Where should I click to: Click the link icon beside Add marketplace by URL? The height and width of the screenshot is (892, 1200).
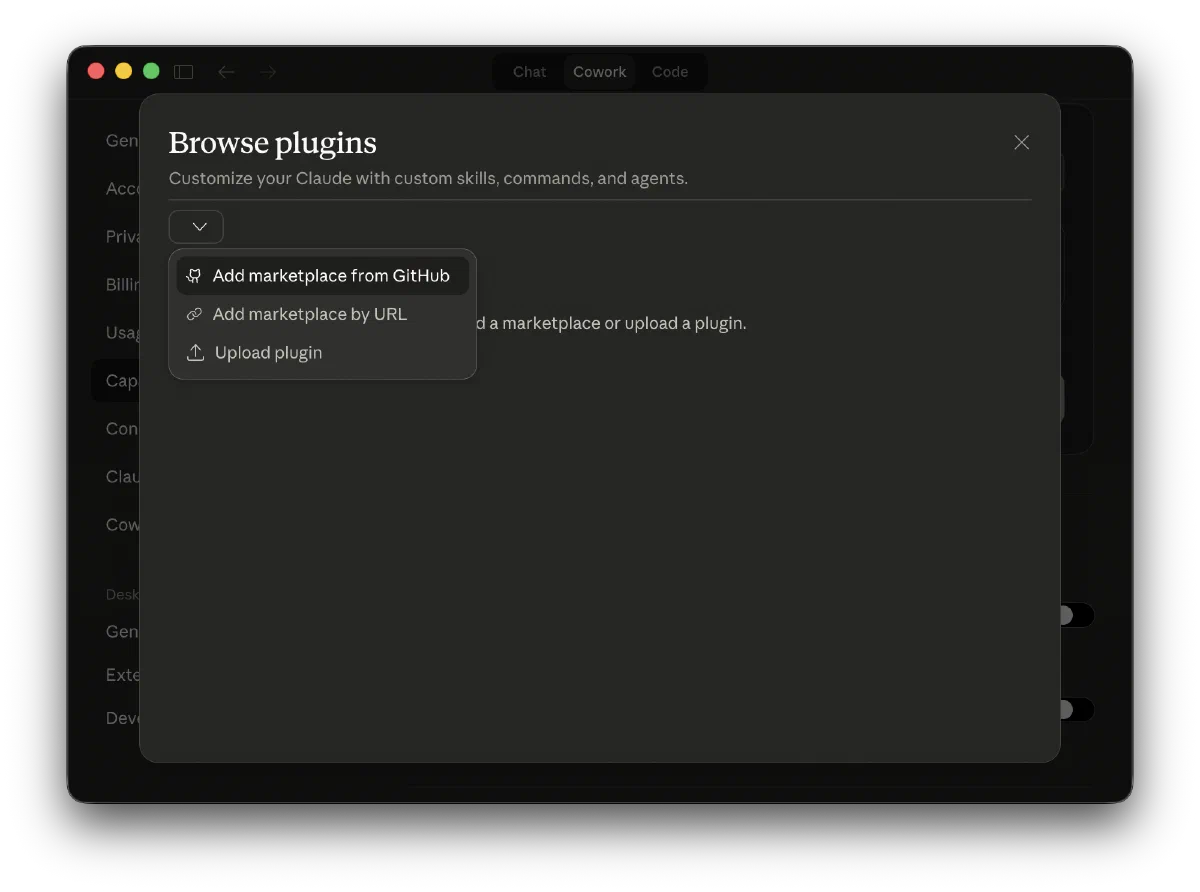click(193, 314)
